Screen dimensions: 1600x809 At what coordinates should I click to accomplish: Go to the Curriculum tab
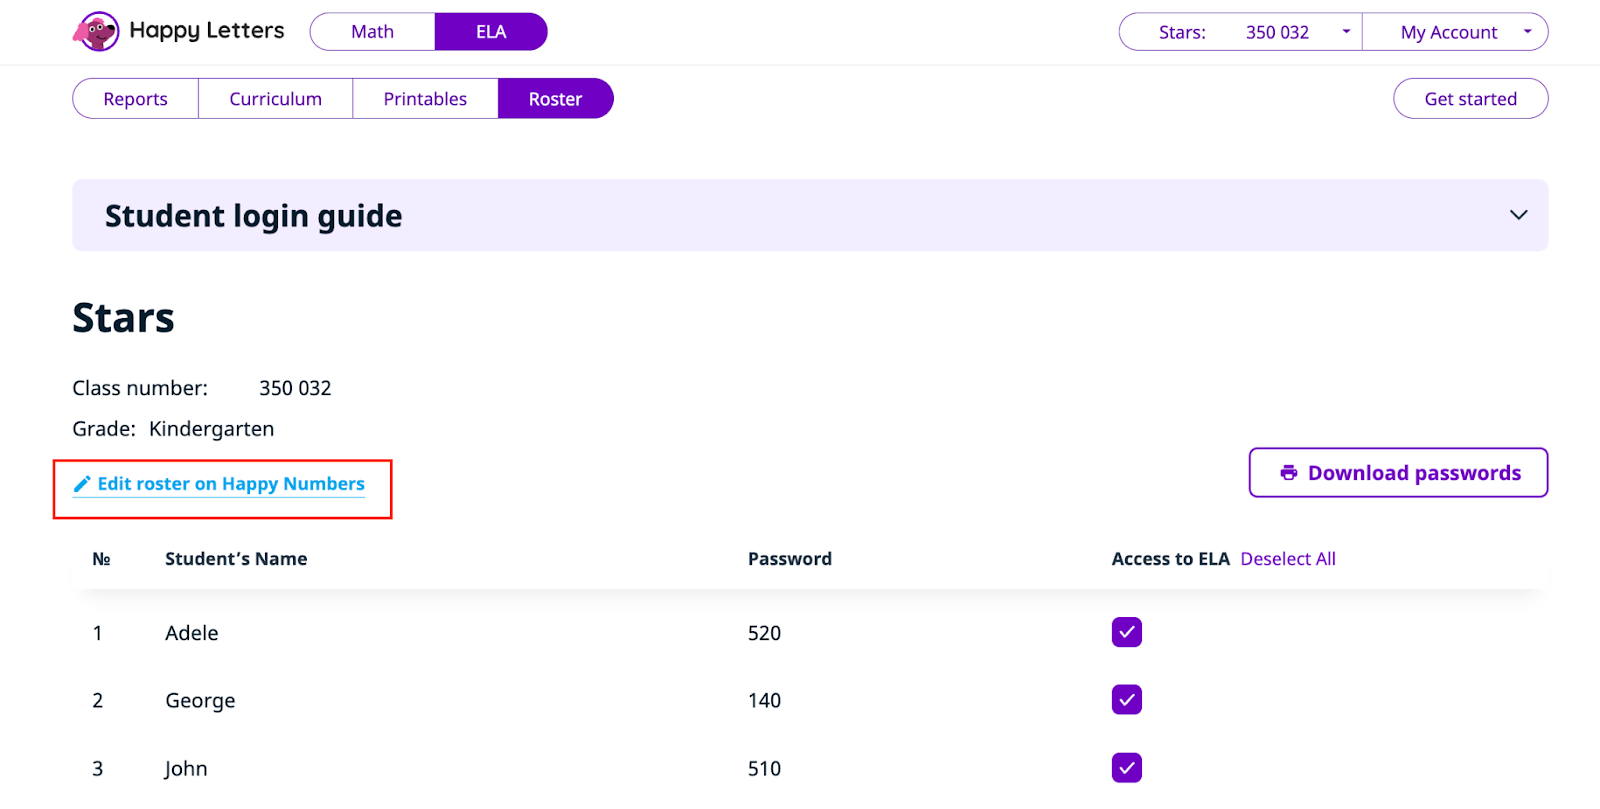coord(275,99)
